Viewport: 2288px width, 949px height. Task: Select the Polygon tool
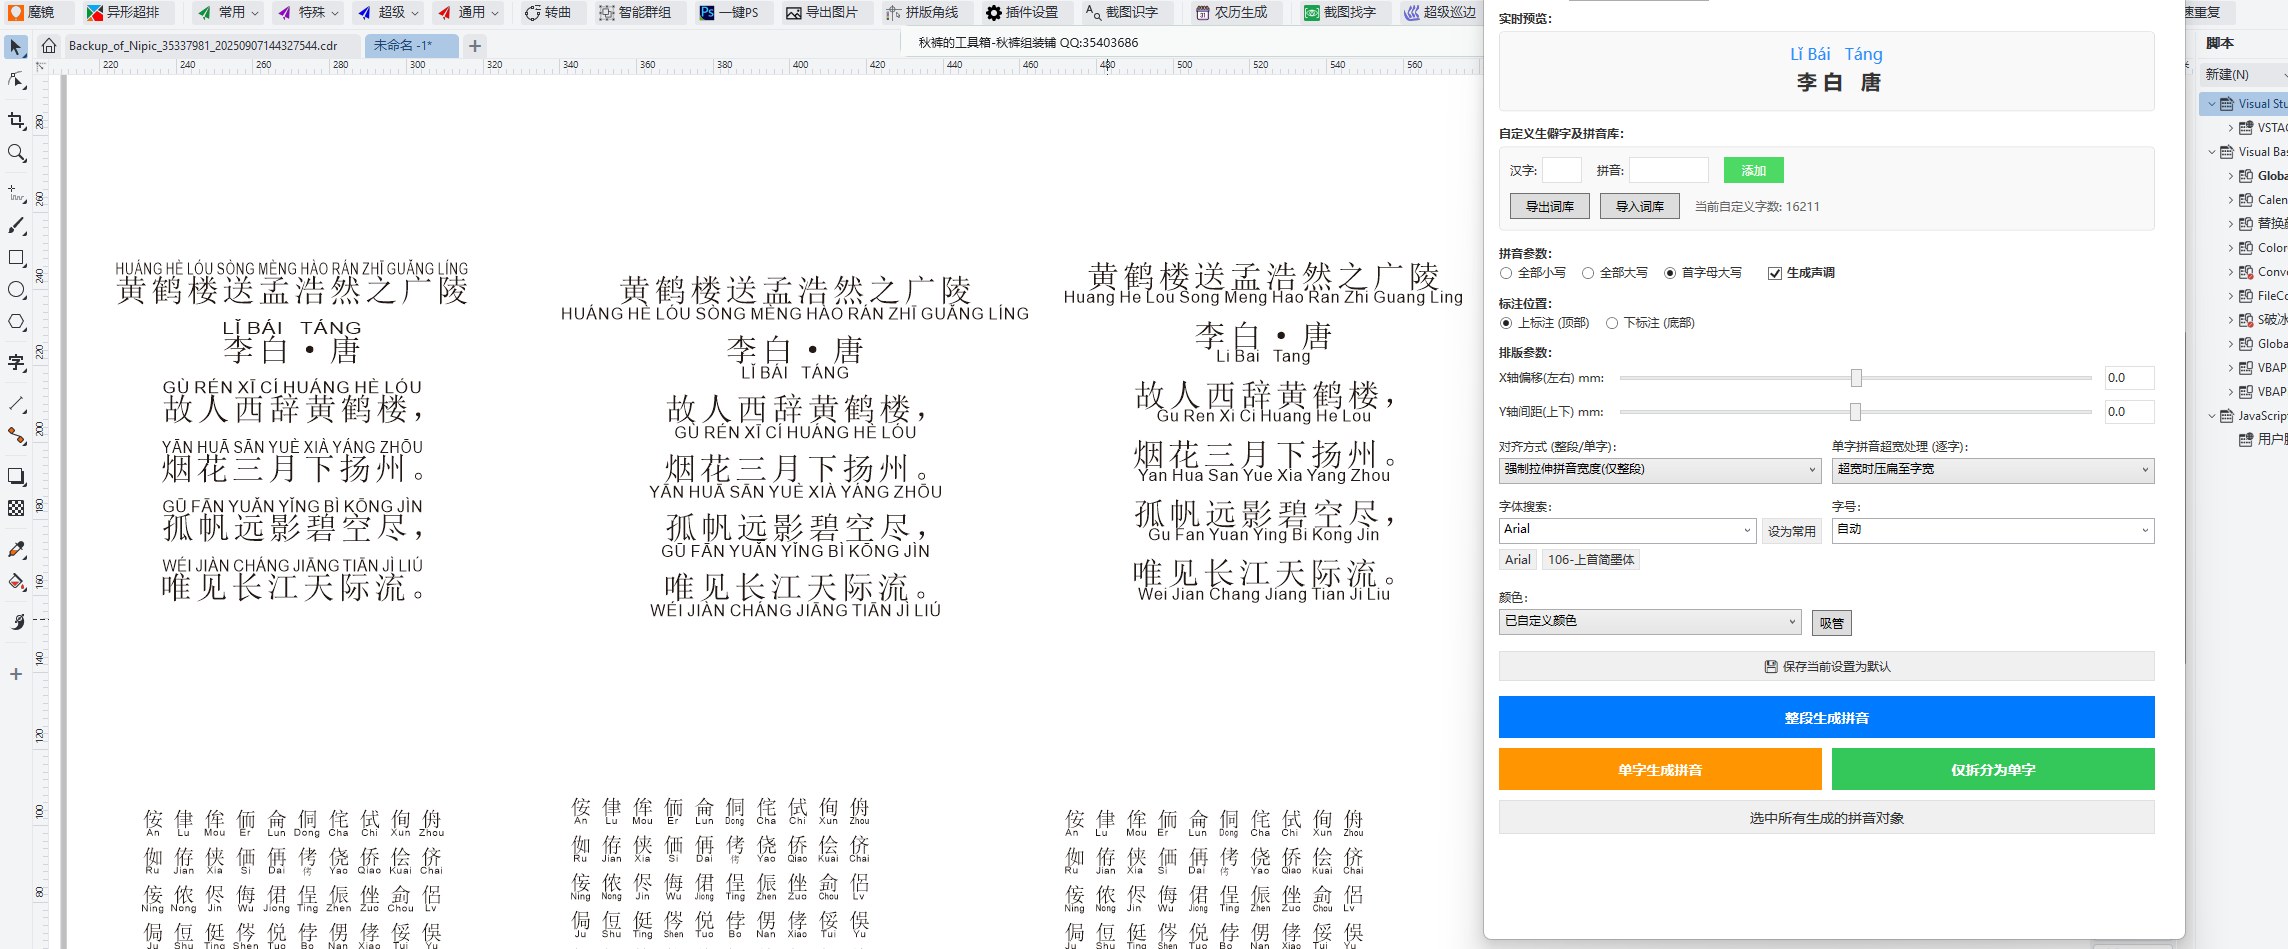click(16, 322)
